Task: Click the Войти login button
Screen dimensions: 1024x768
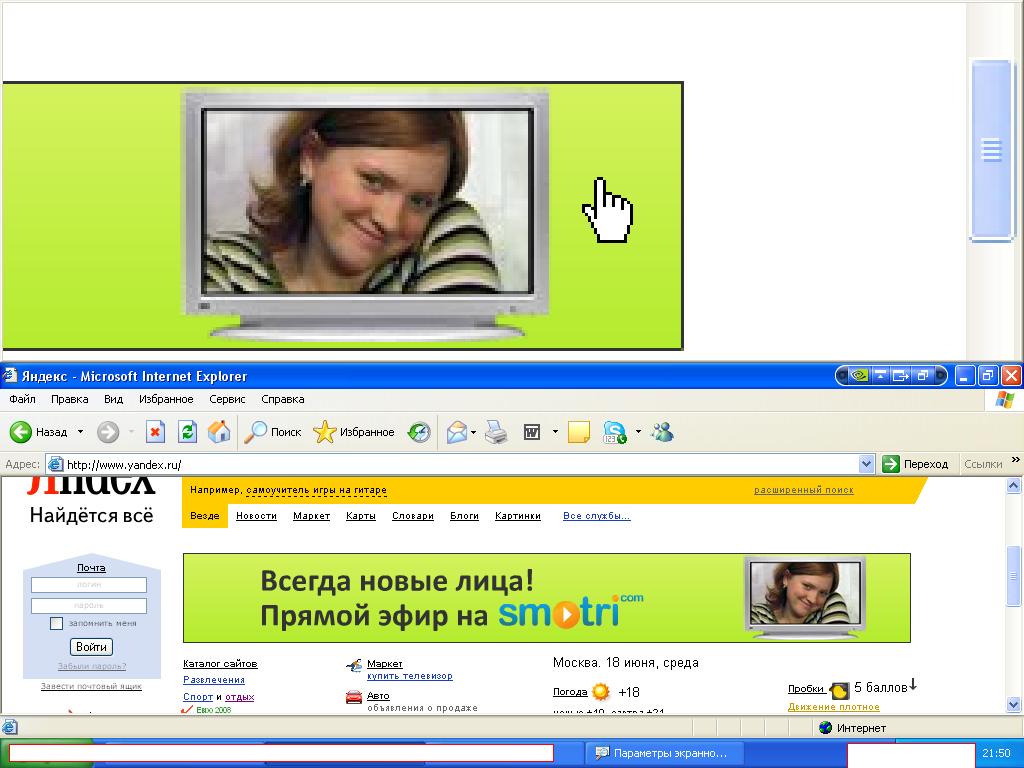Action: [x=91, y=647]
